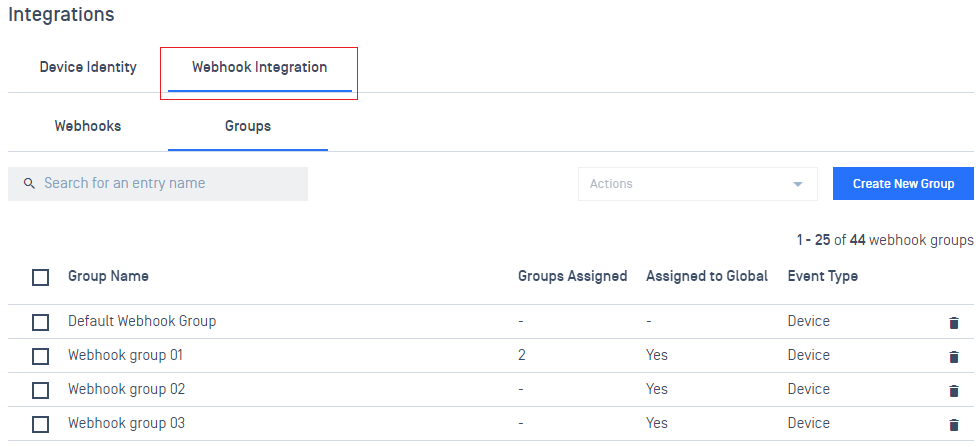Screen dimensions: 979x447
Task: Remove Webhook group 02 via trash icon
Action: tap(953, 391)
